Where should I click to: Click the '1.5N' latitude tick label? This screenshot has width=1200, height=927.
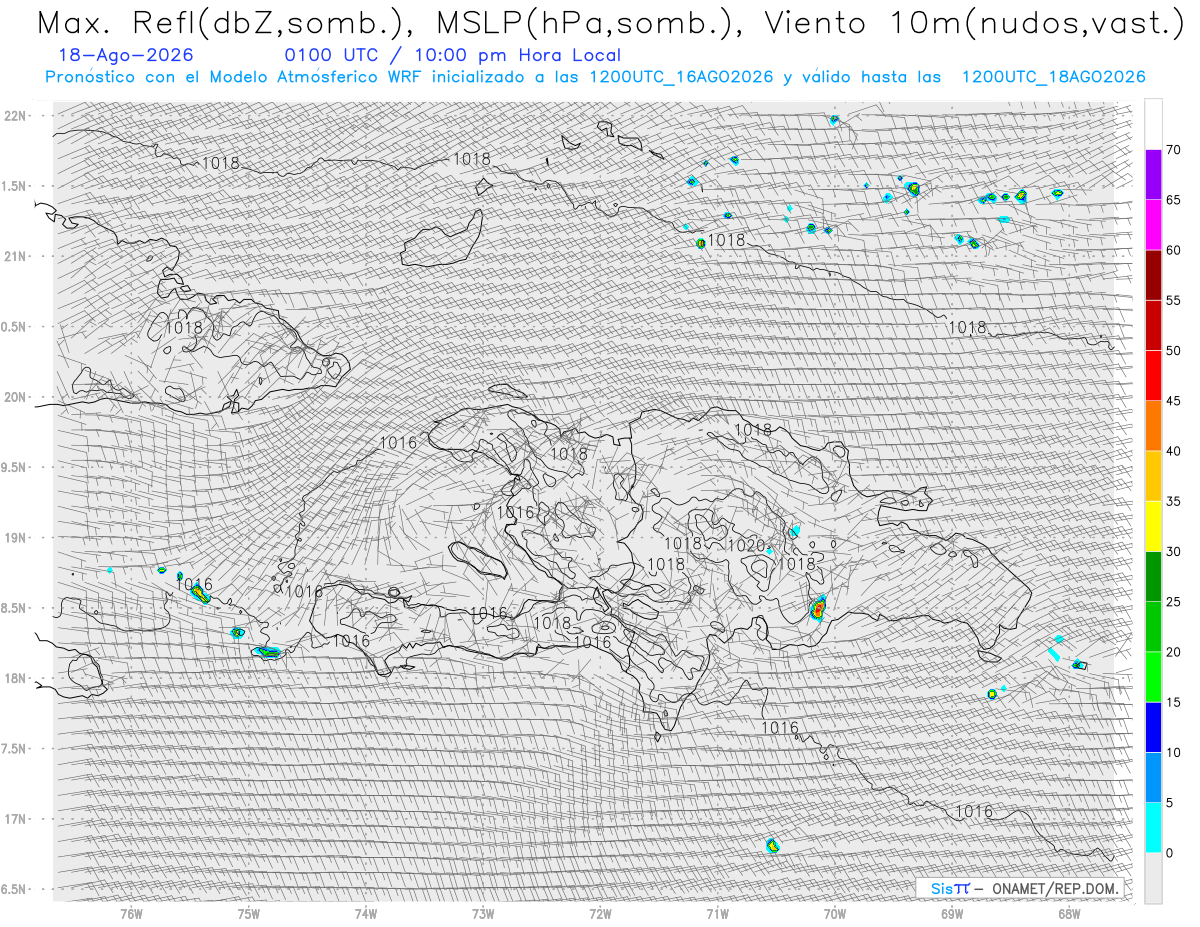15,186
